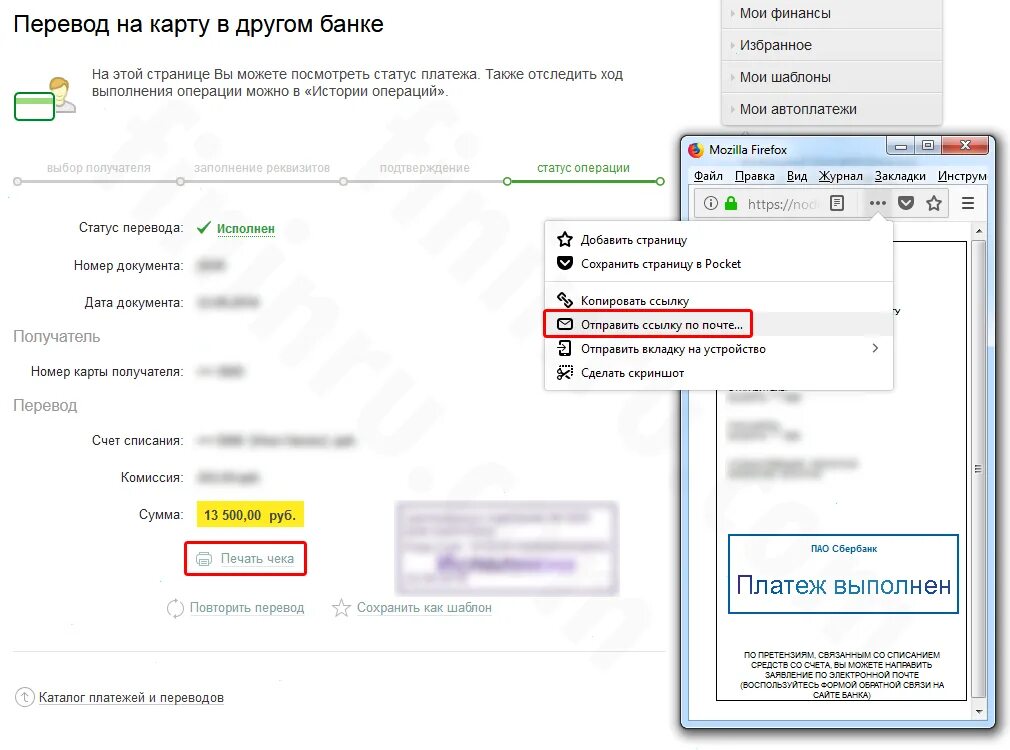Click выбор получателя step label
The width and height of the screenshot is (1010, 750).
[x=99, y=168]
